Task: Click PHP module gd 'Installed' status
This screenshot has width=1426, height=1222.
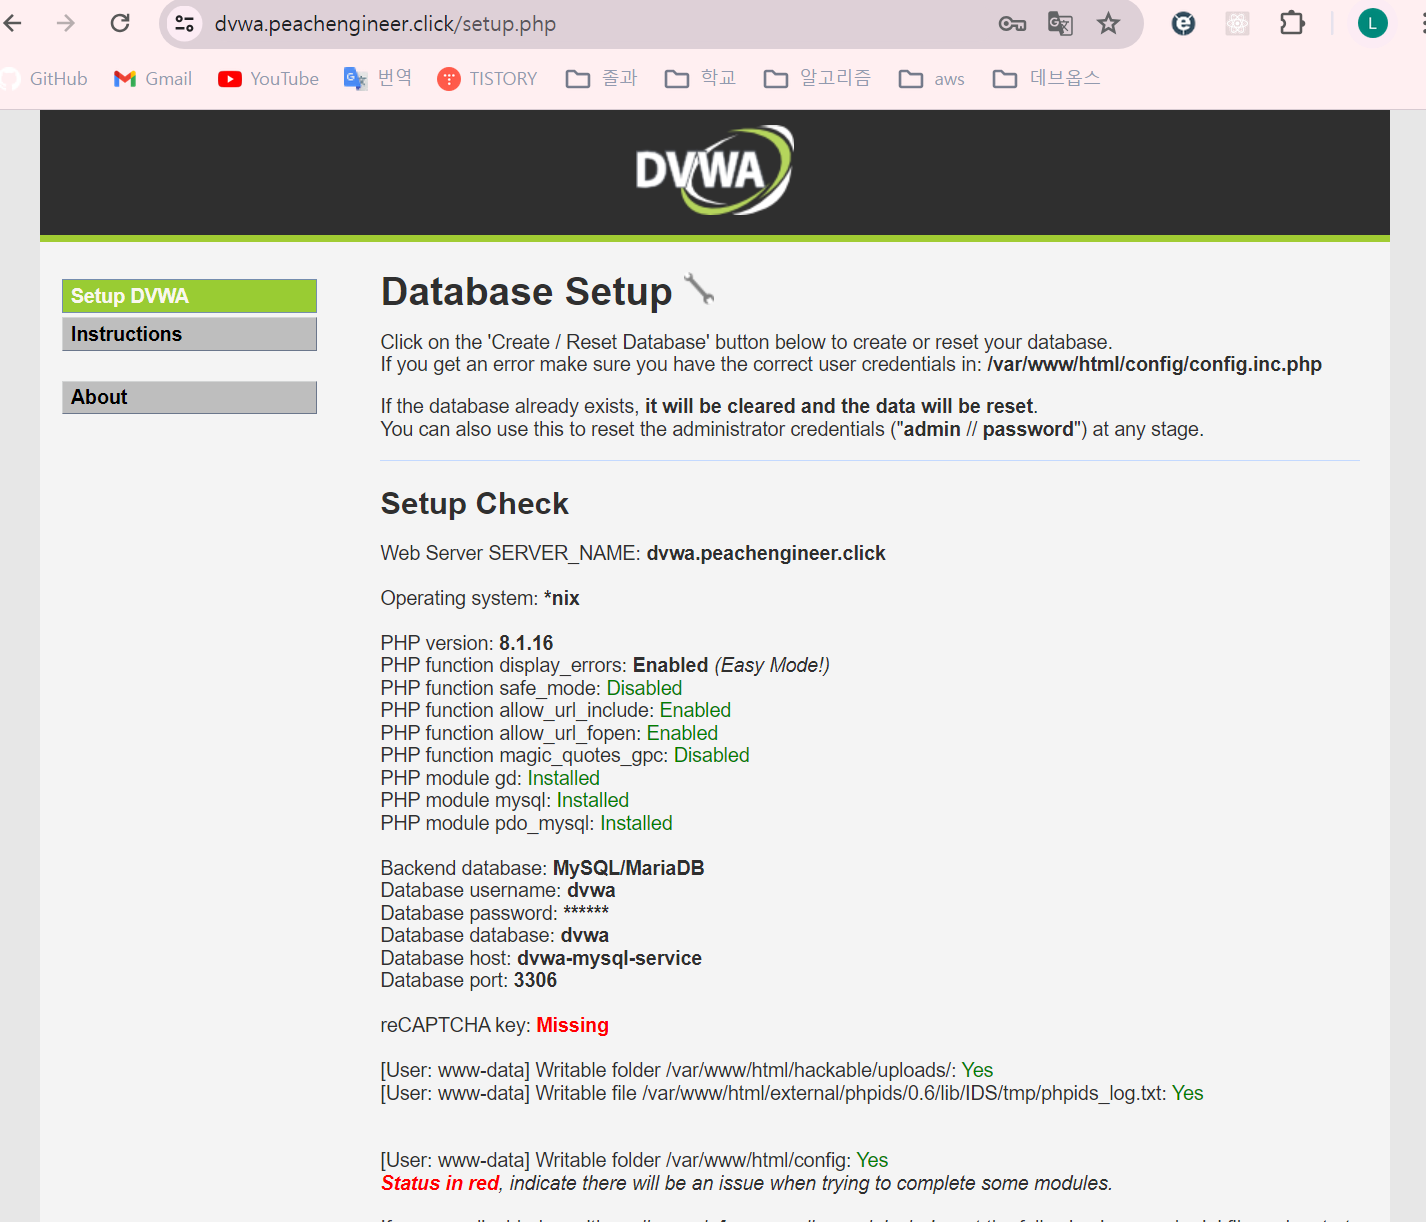Action: coord(563,778)
